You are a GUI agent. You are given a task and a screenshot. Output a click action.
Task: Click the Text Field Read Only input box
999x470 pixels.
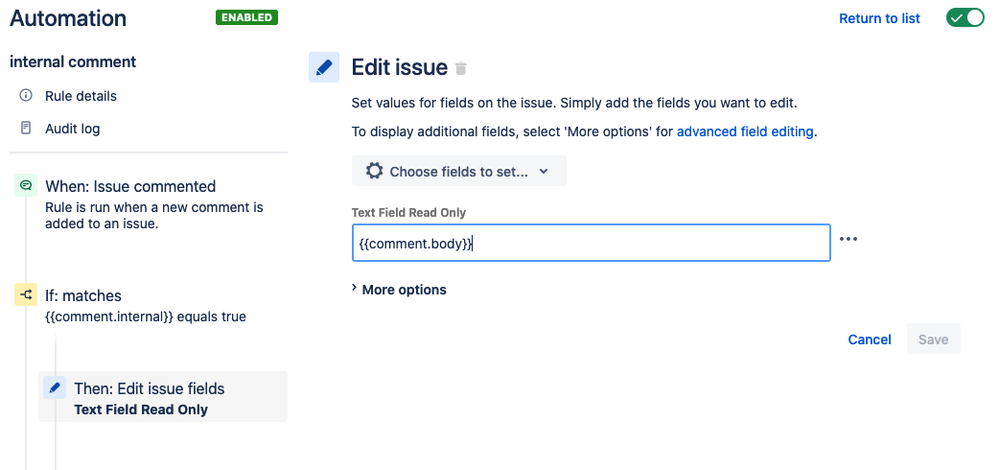591,243
